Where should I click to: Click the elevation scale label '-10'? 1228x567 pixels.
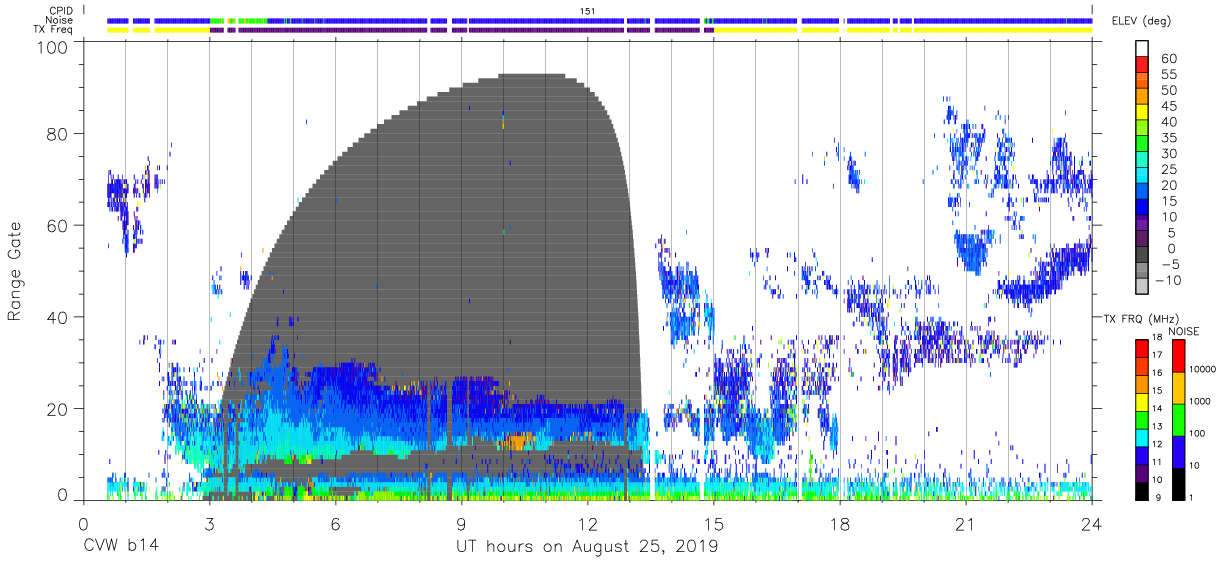(1169, 280)
